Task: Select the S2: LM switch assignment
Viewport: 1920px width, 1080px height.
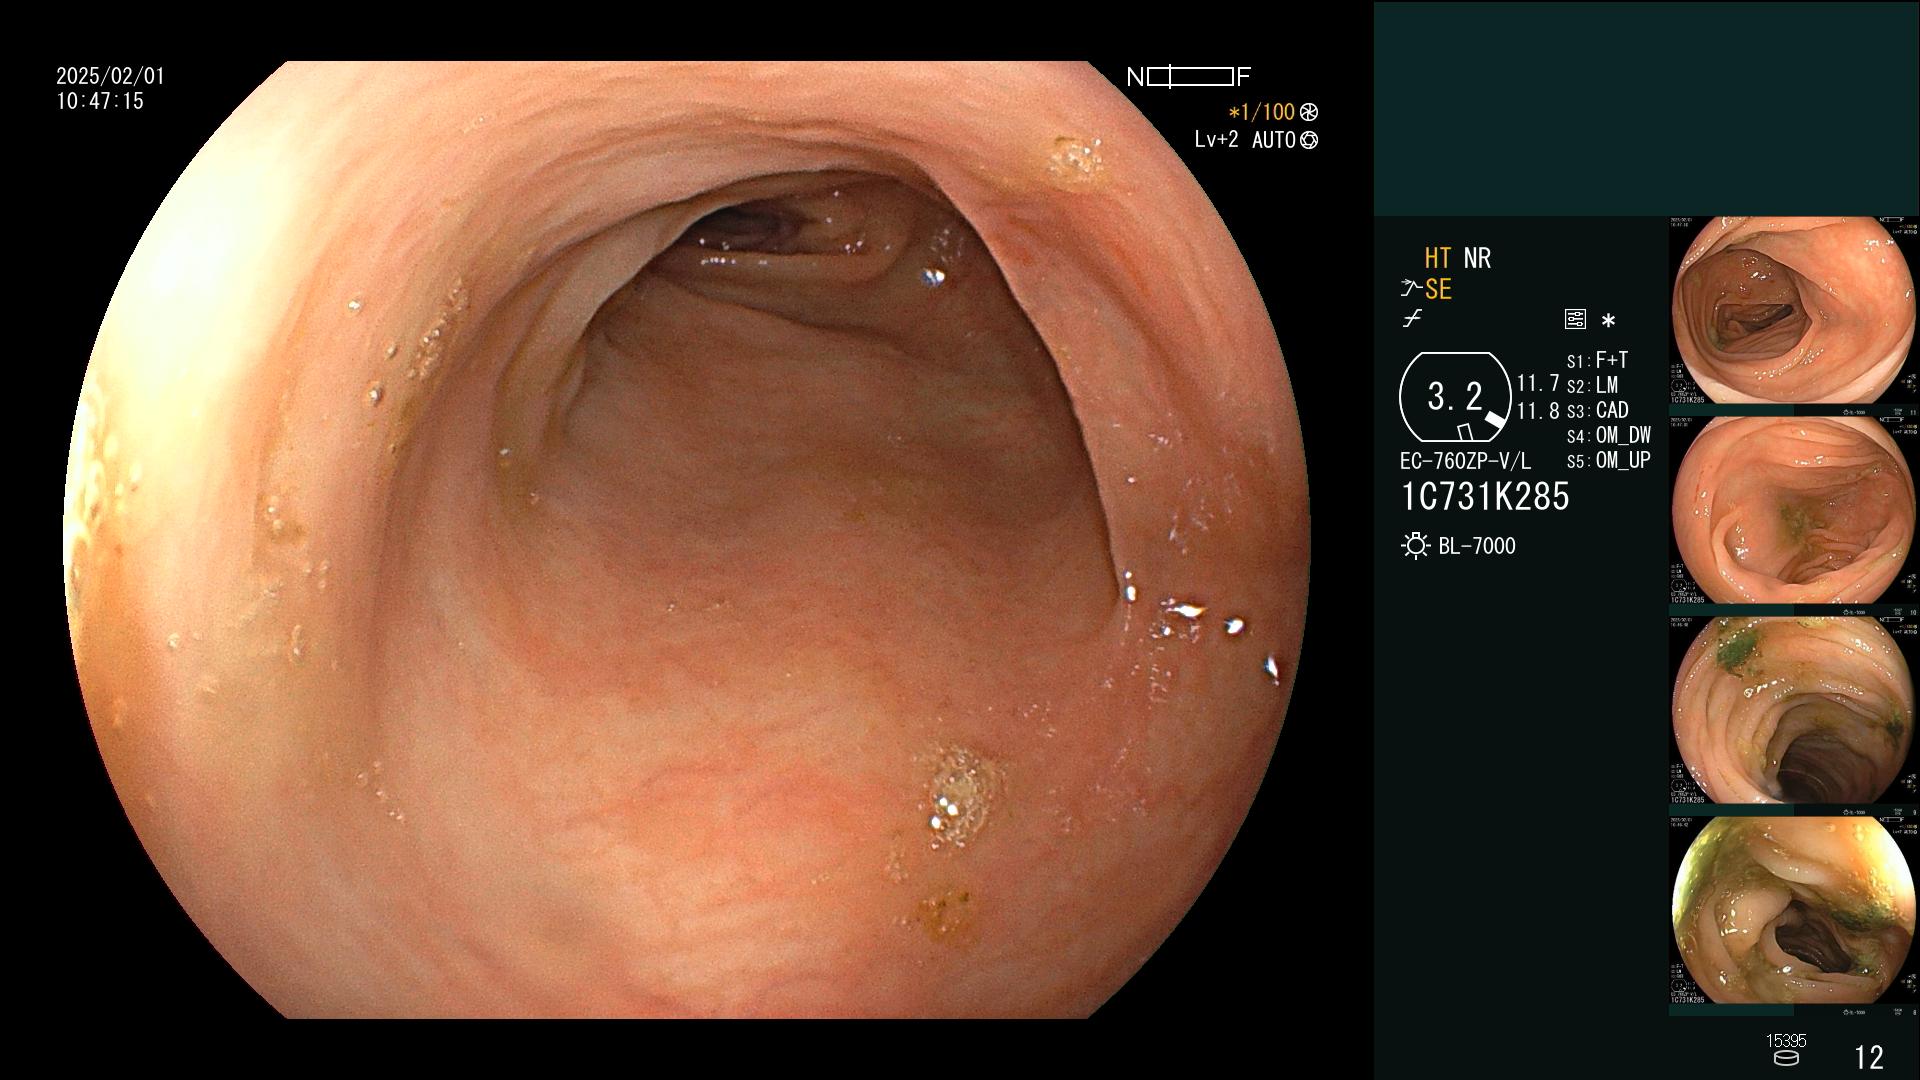Action: (1592, 385)
